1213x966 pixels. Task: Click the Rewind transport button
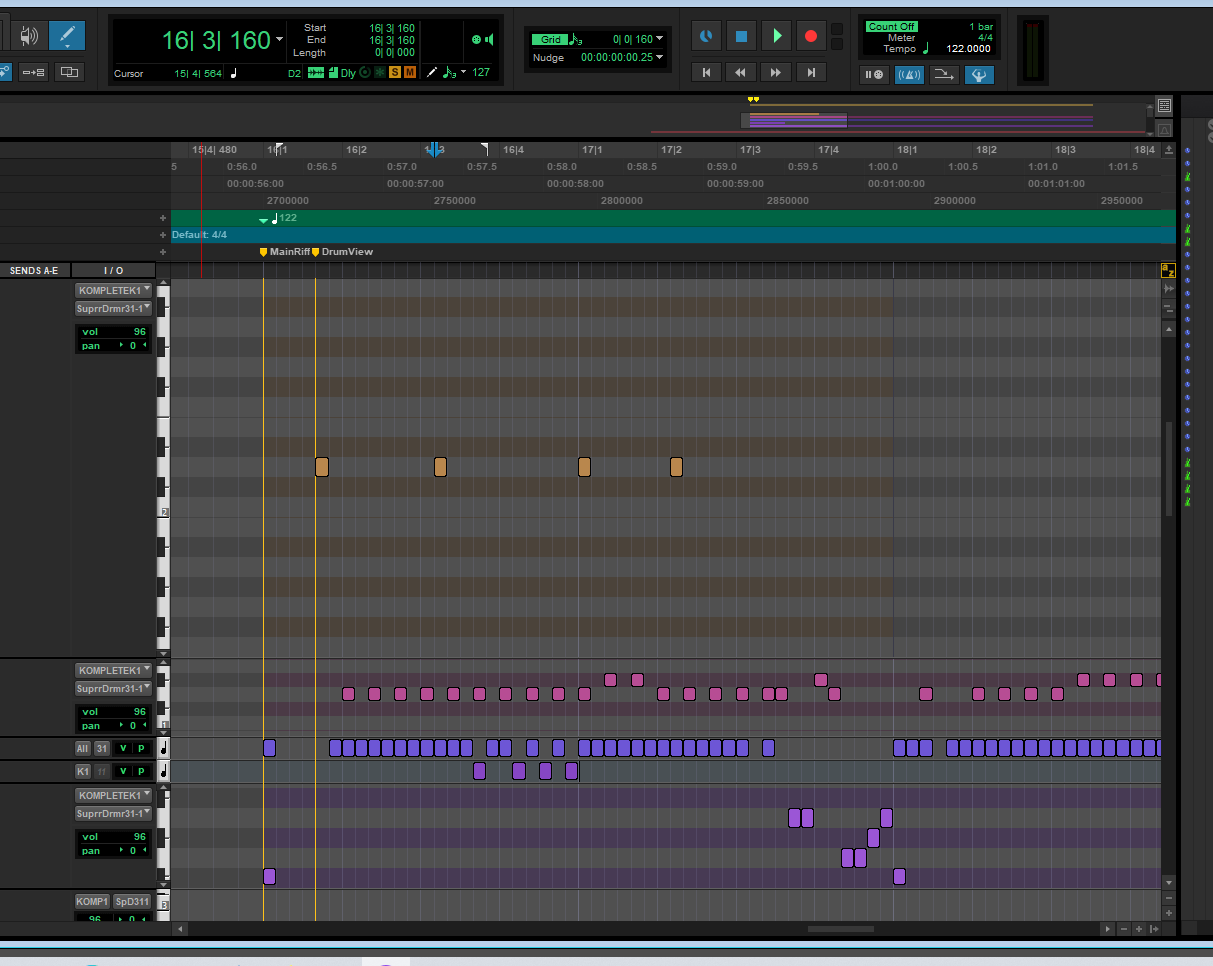[x=741, y=73]
